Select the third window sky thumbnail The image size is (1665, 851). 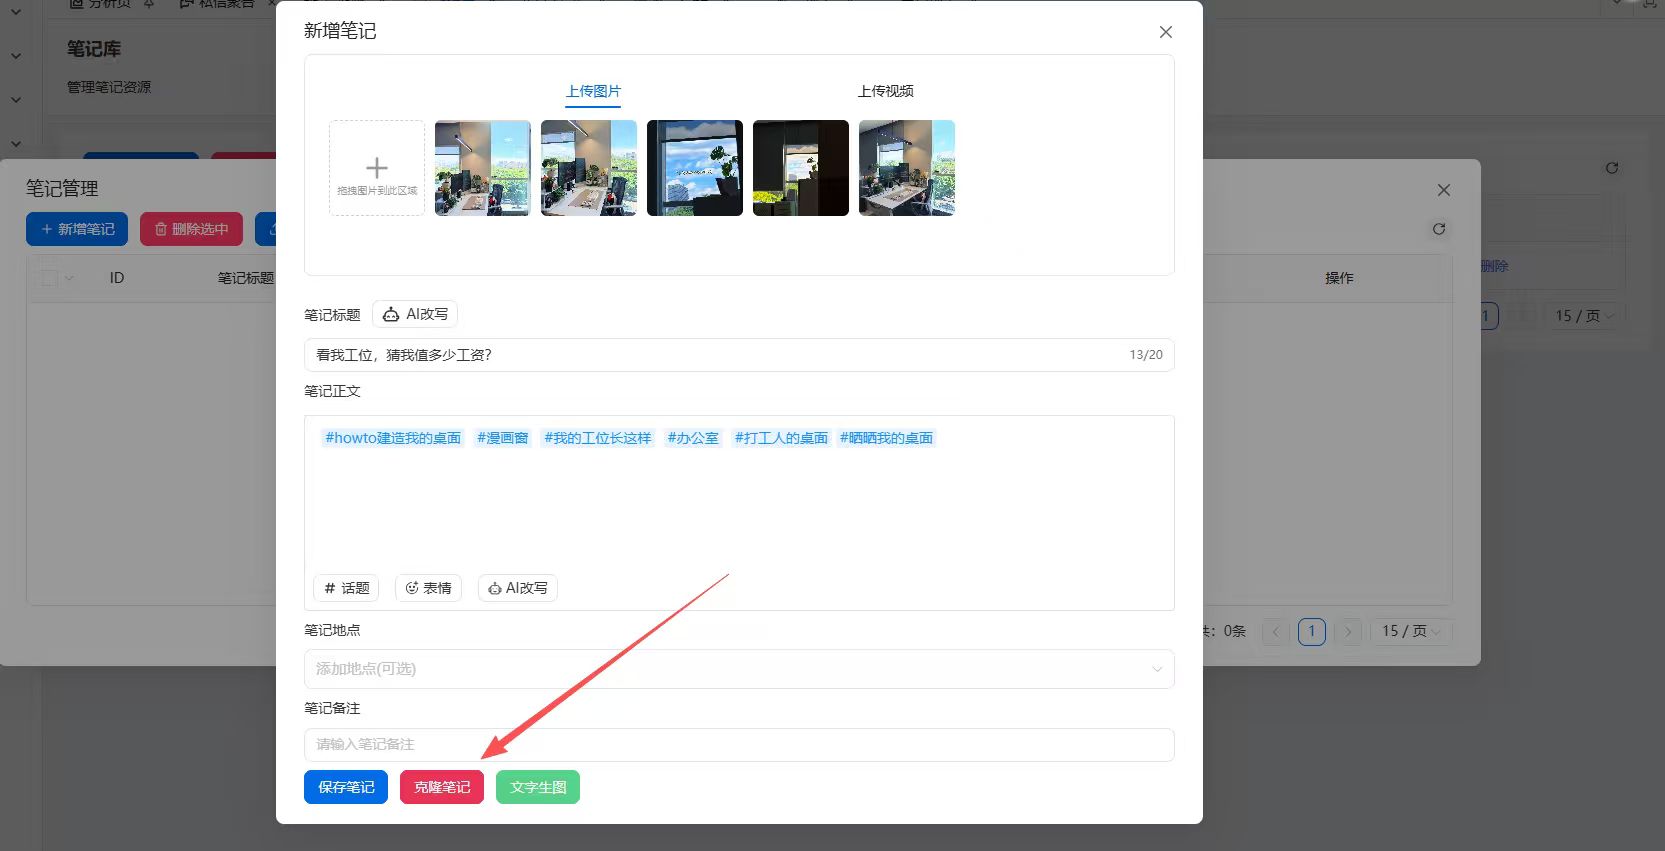click(x=695, y=168)
